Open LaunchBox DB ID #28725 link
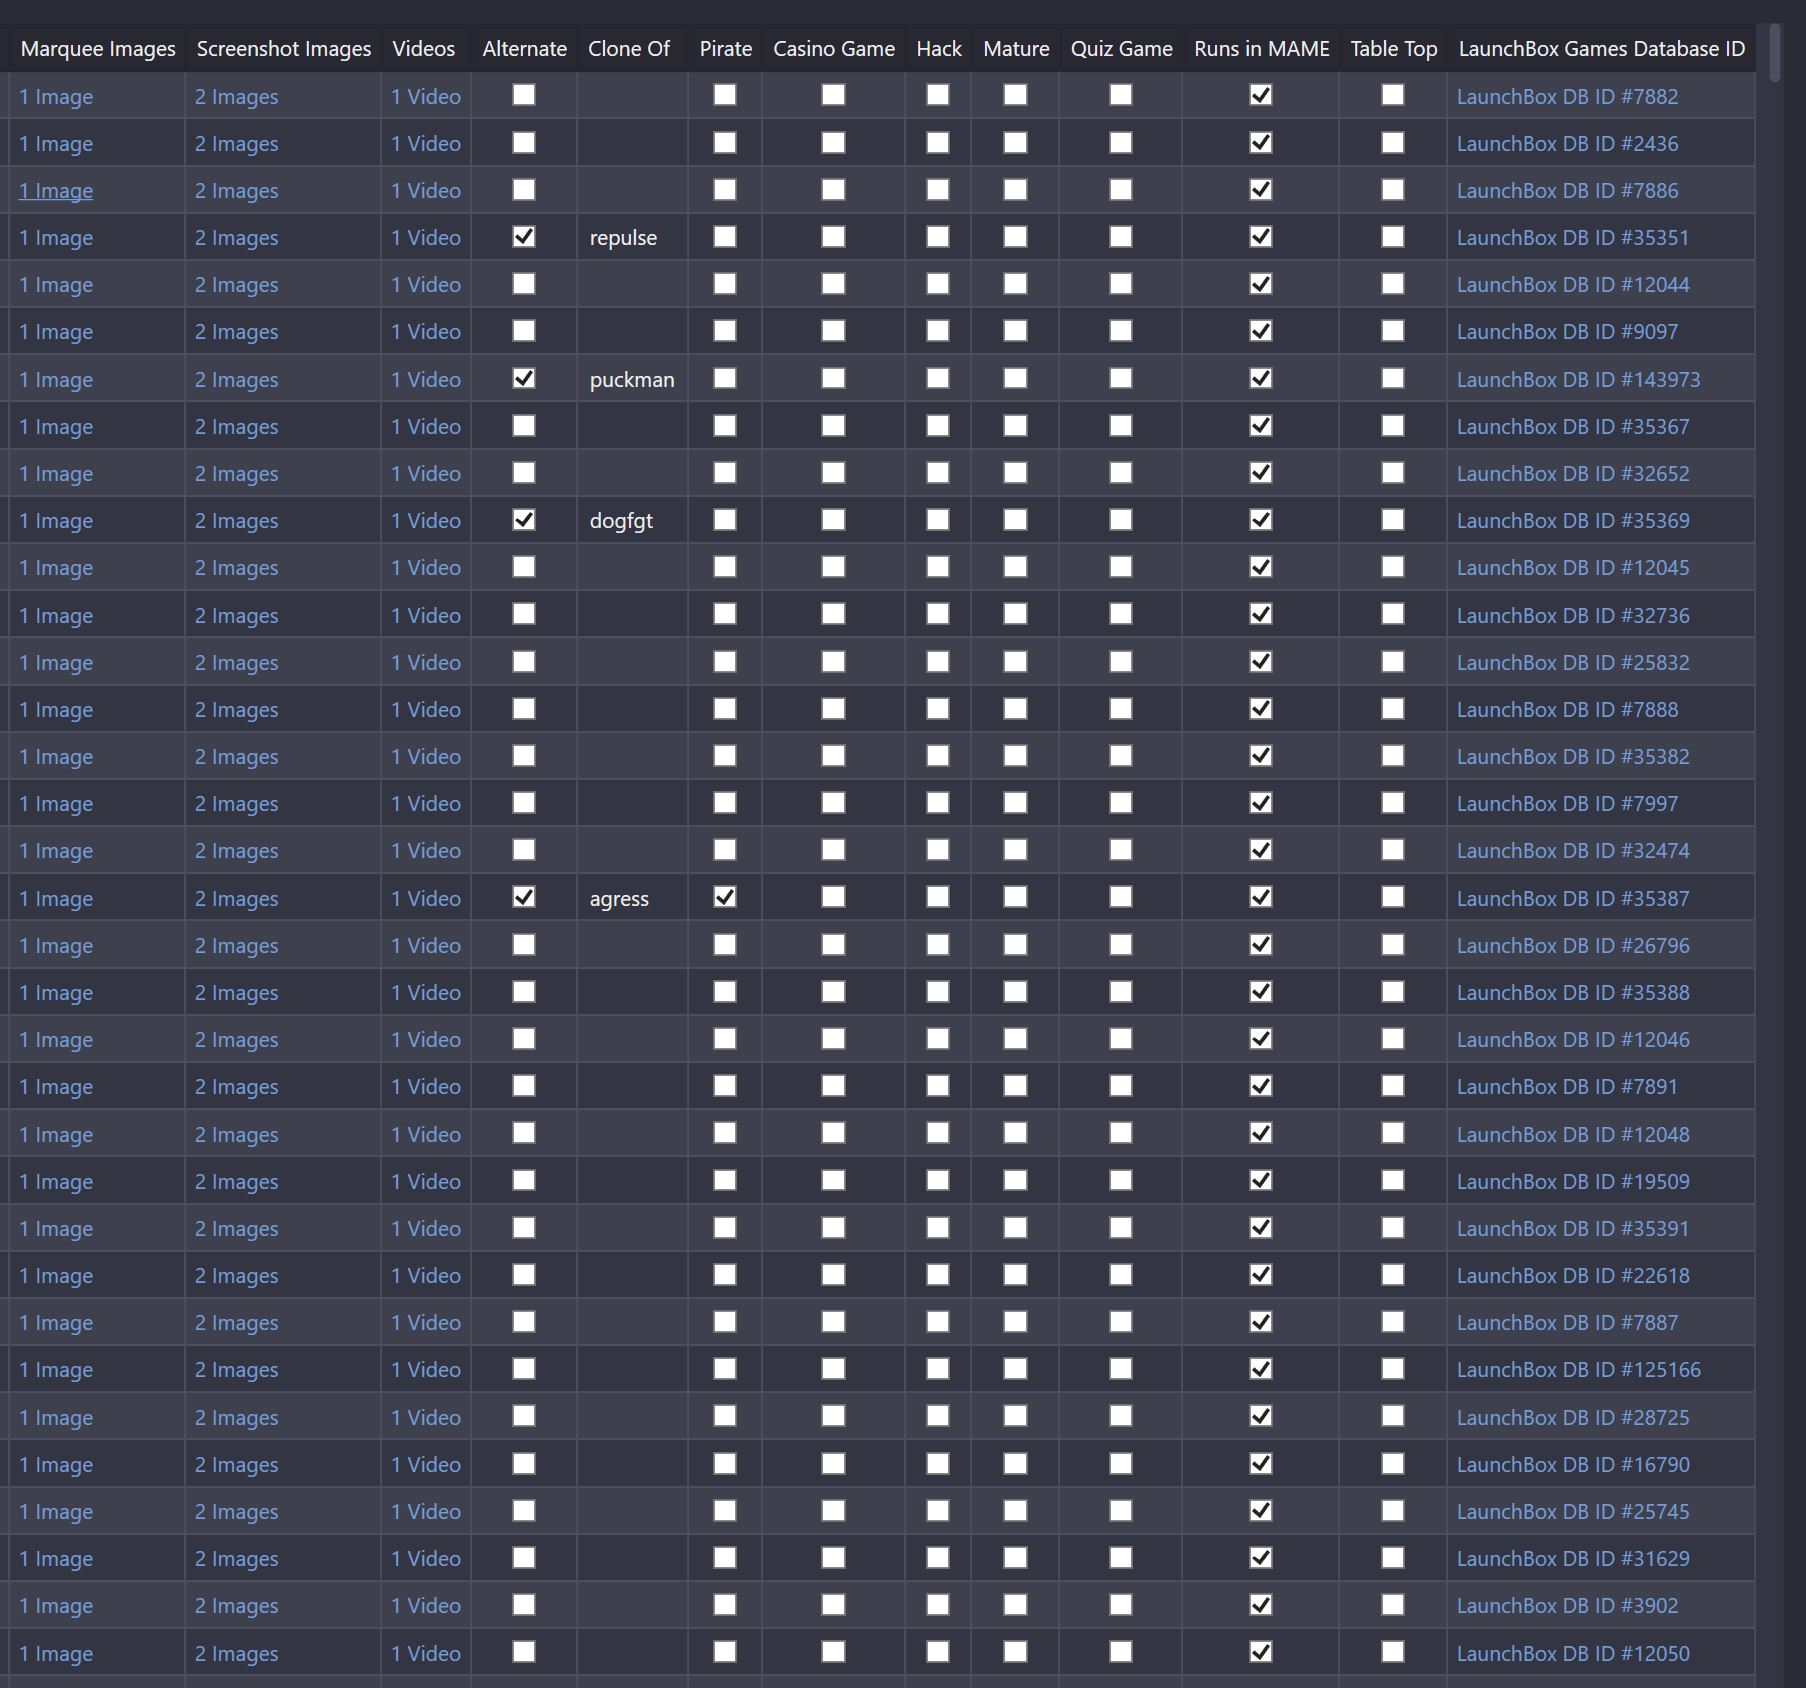Screen dimensions: 1806x1688 [x=1573, y=1418]
